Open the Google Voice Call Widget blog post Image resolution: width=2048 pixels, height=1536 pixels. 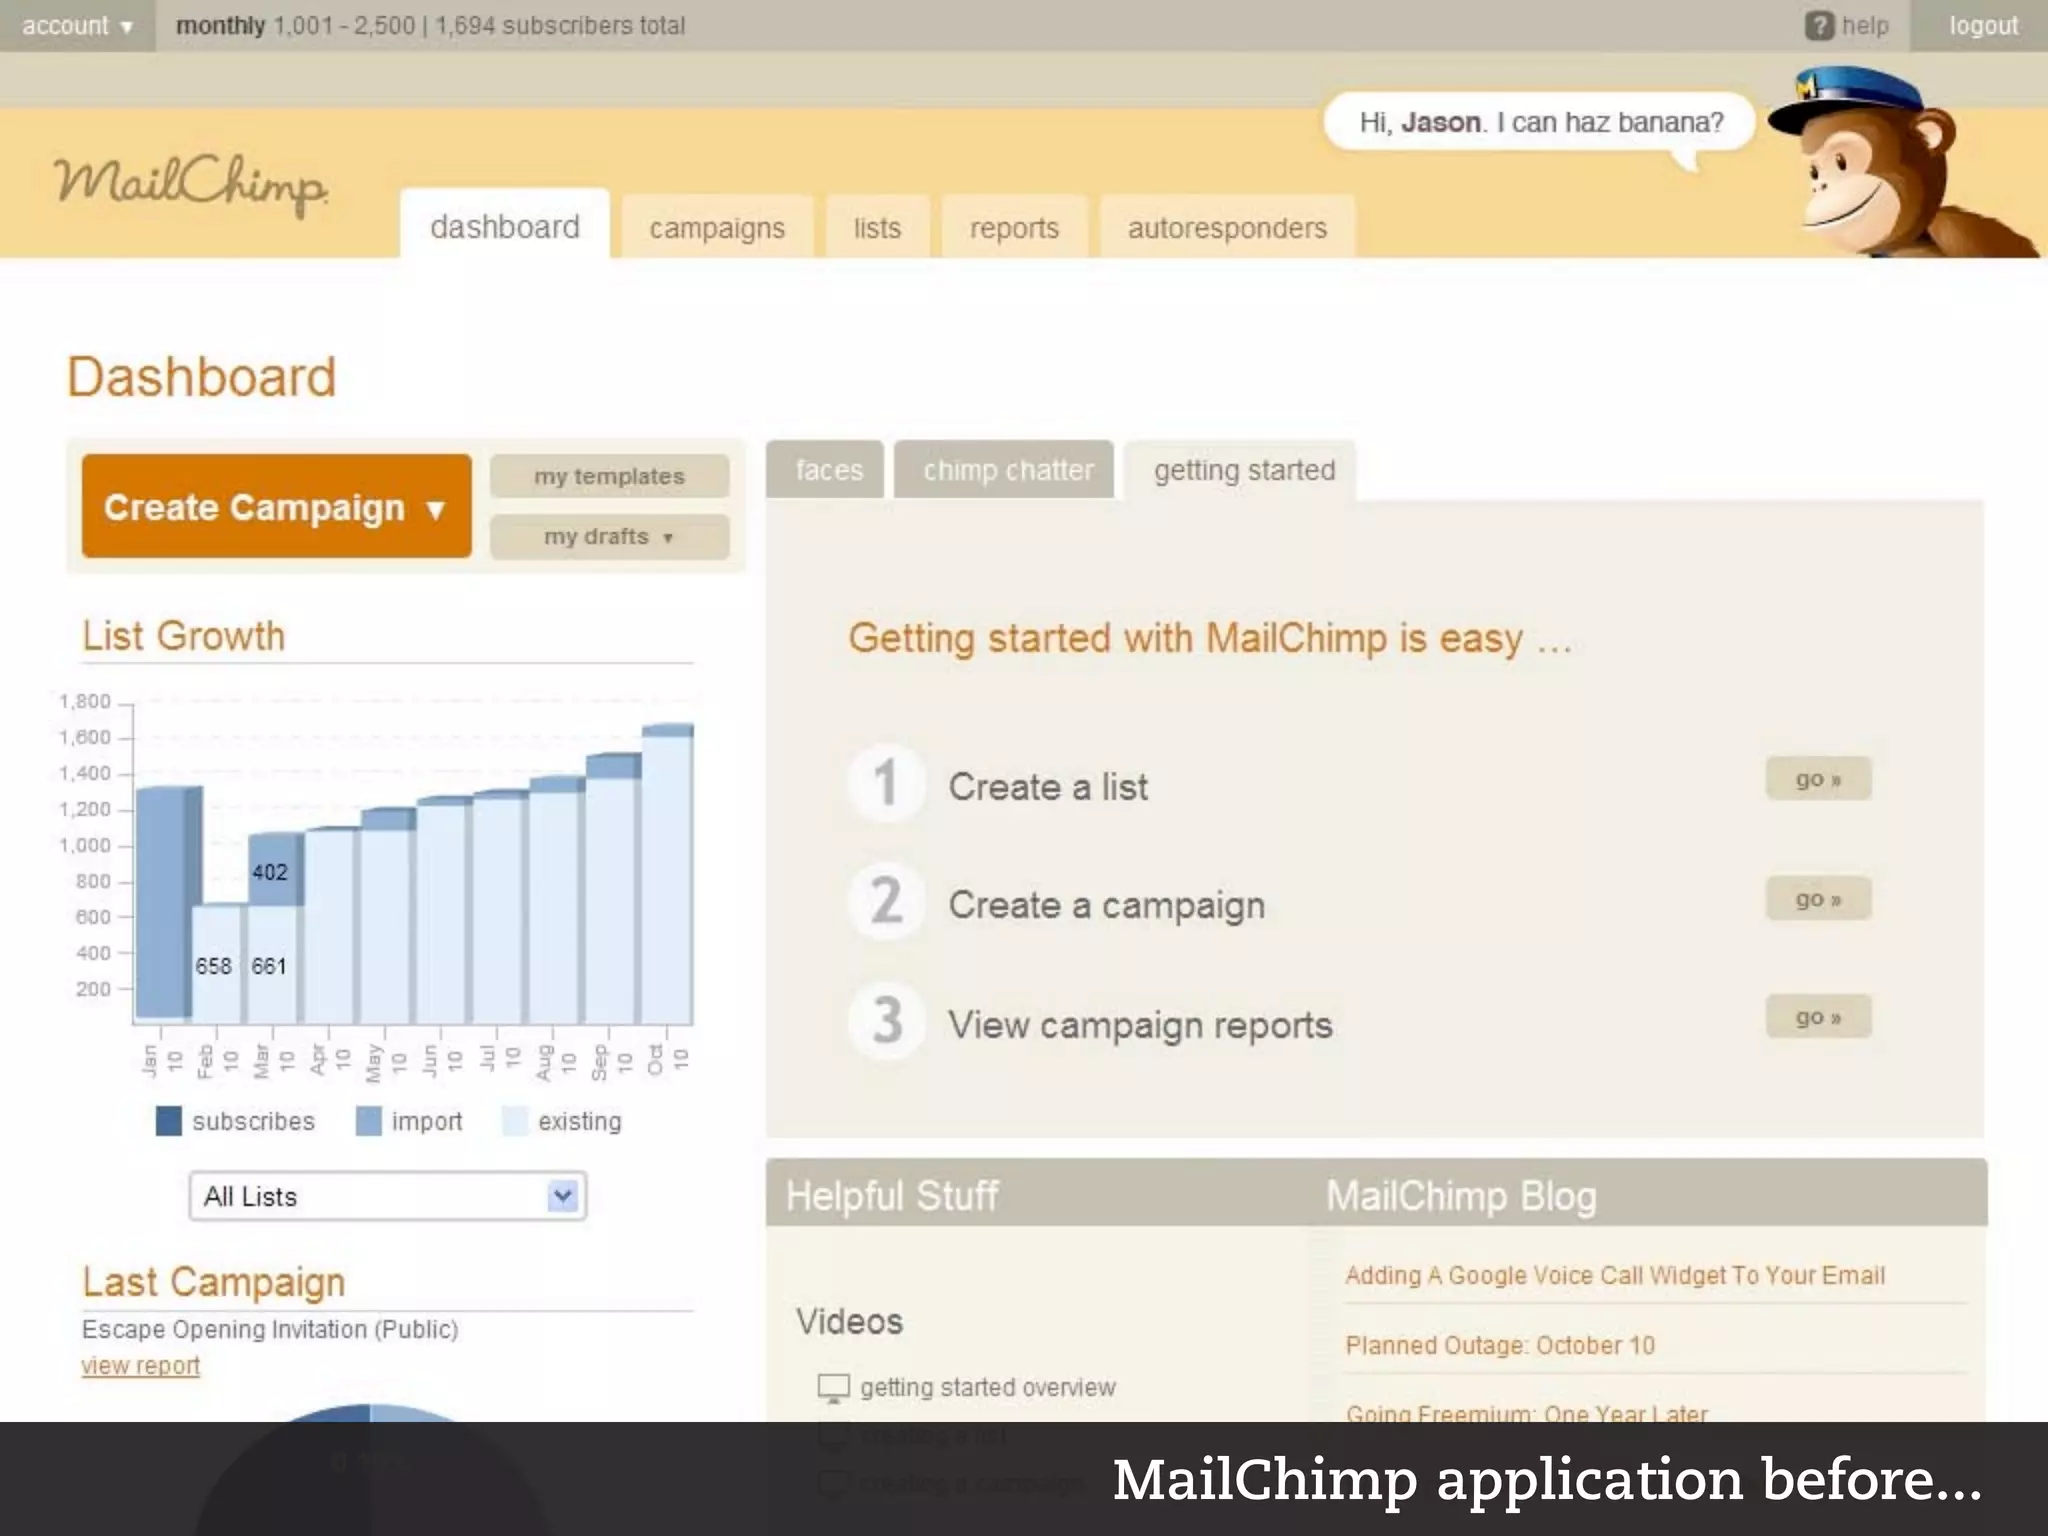[1614, 1275]
